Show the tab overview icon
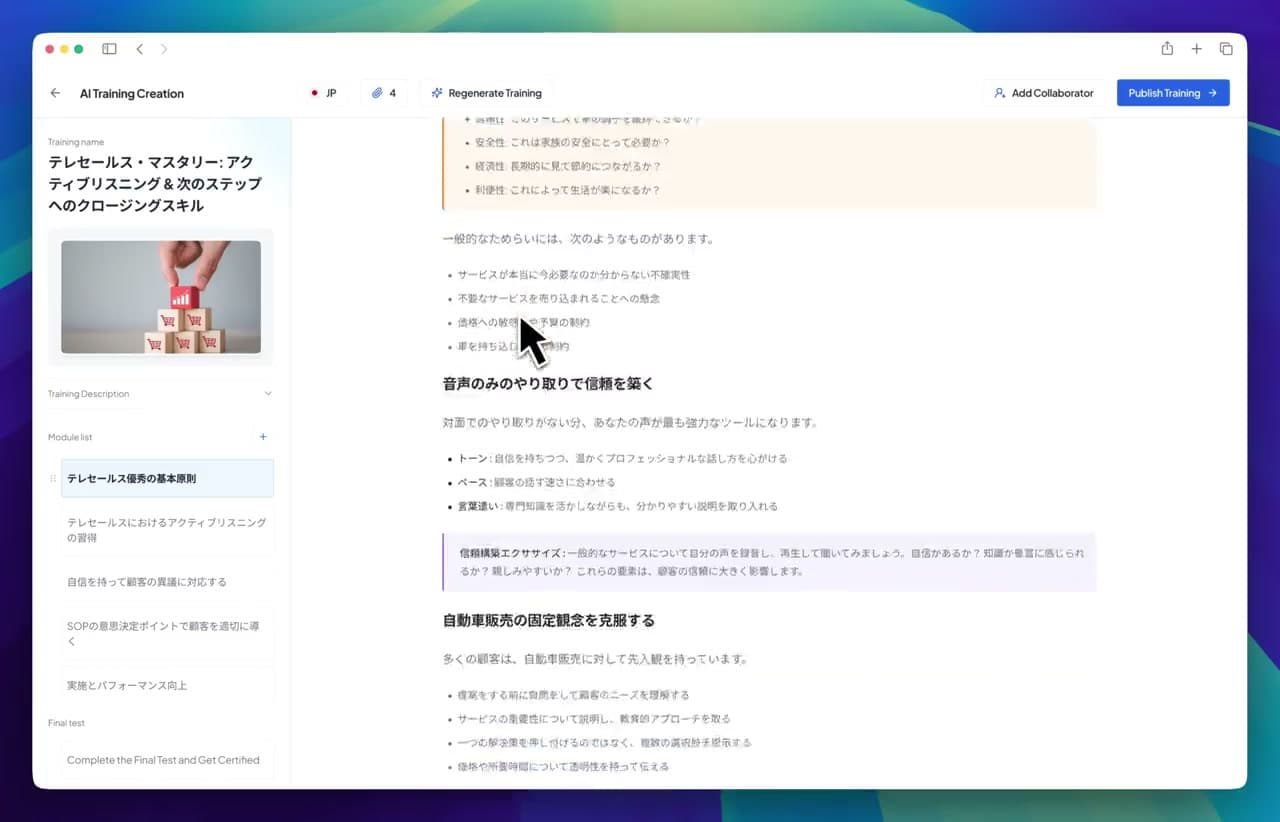 pos(1226,49)
